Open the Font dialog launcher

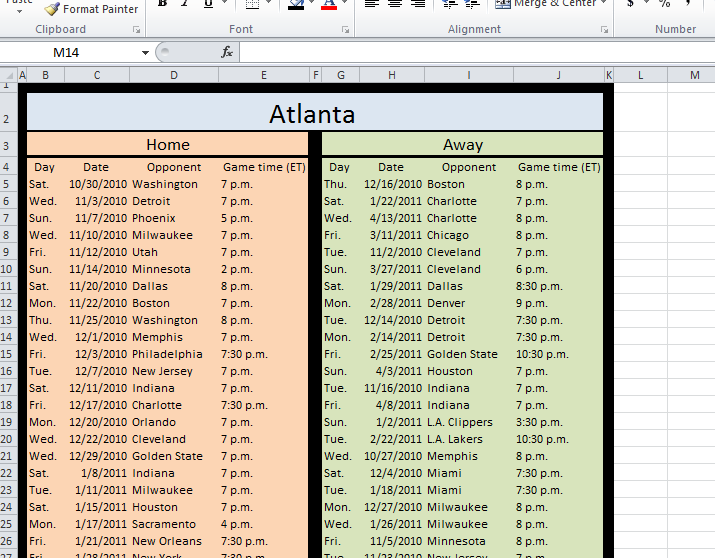[x=345, y=30]
